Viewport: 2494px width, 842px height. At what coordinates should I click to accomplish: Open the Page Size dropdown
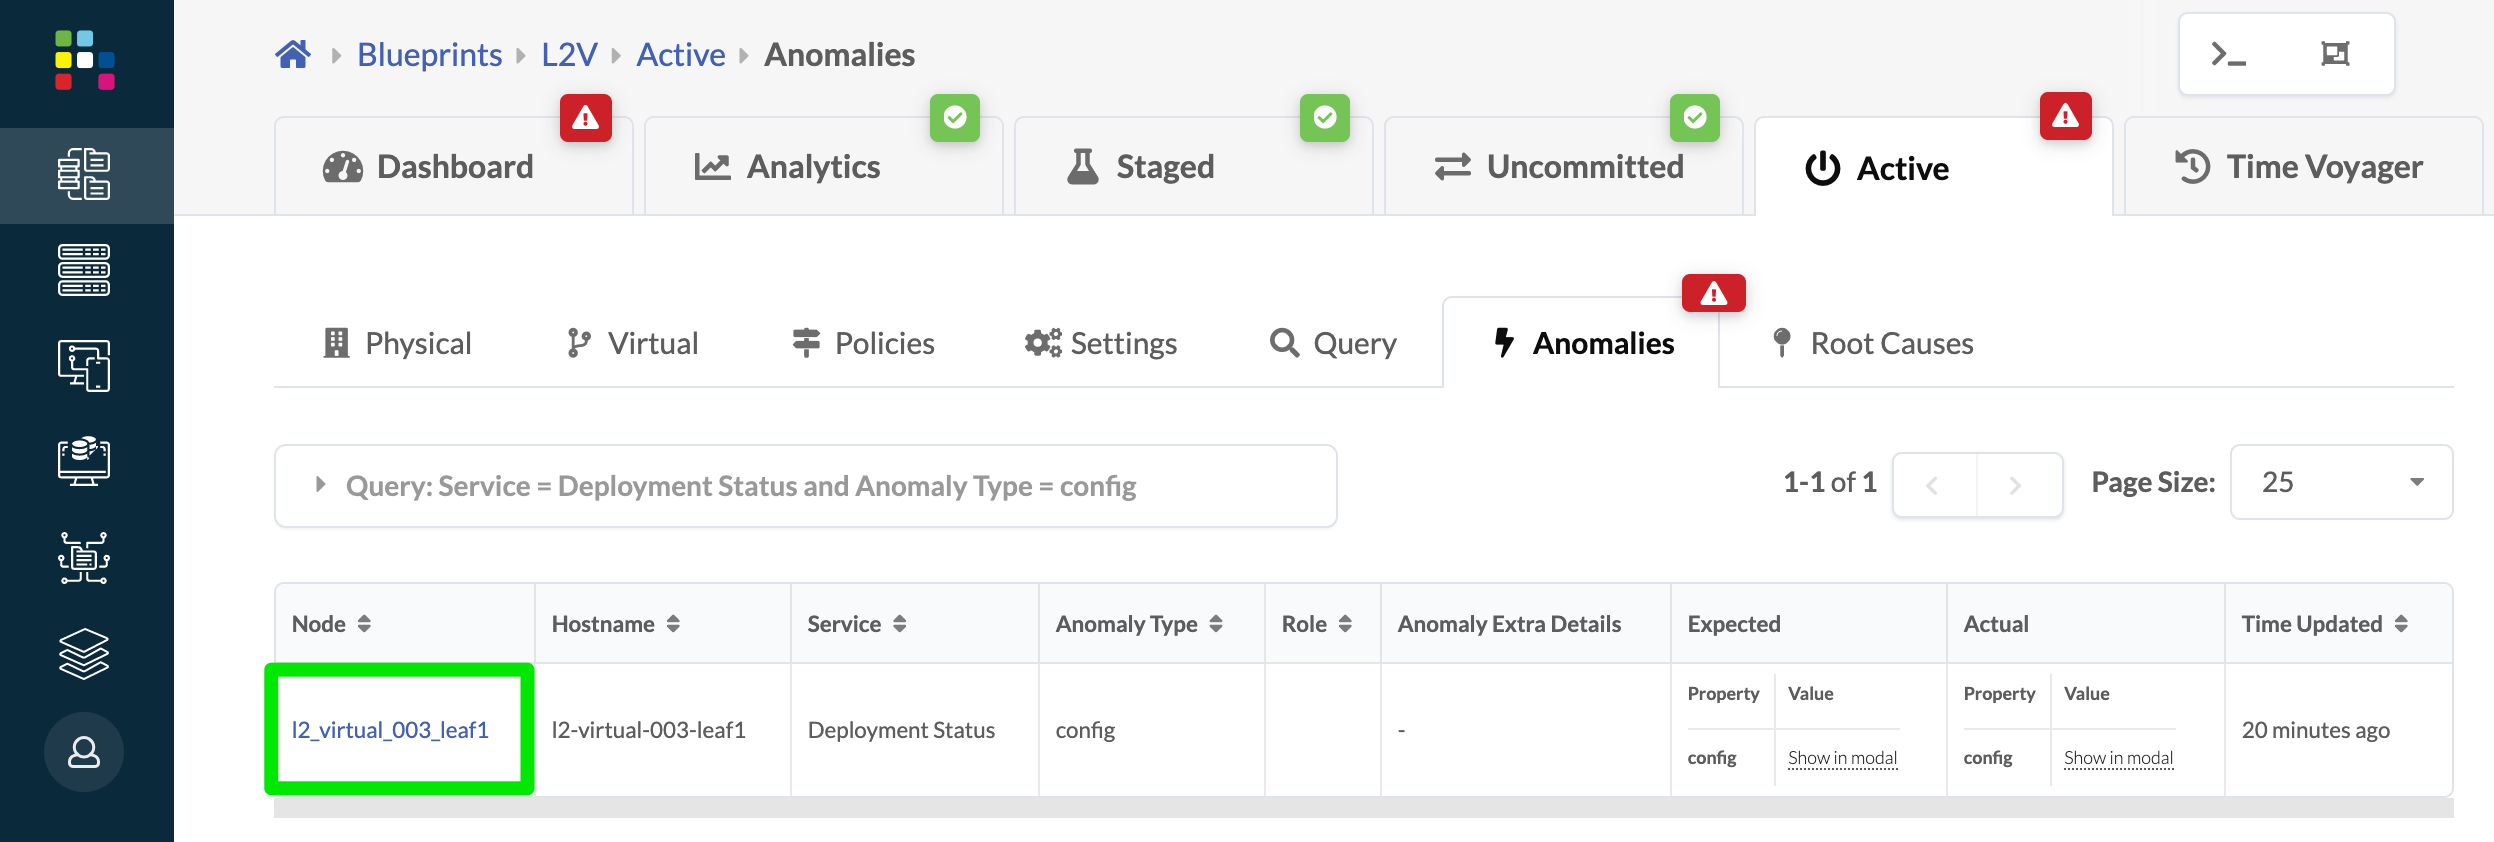(x=2341, y=482)
